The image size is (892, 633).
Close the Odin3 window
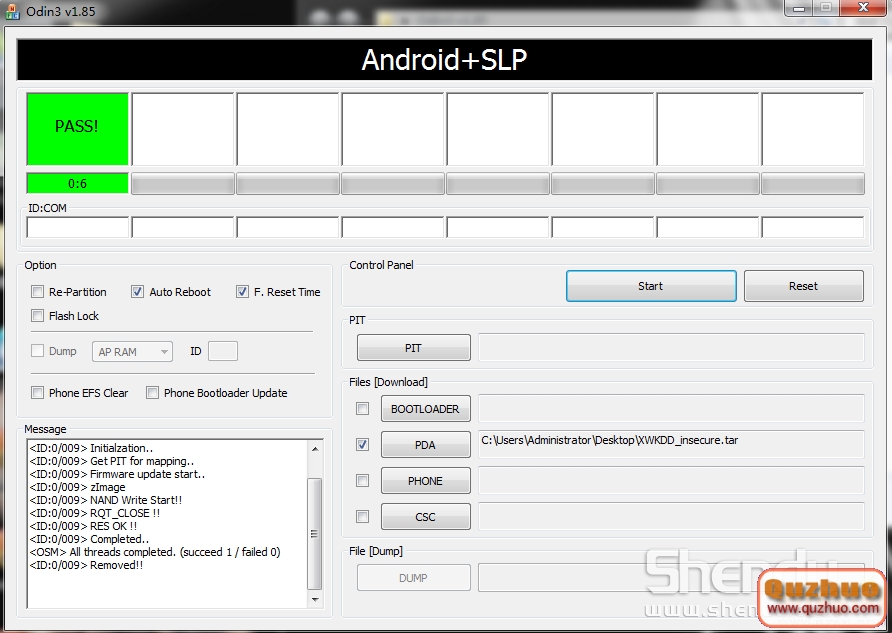point(863,8)
